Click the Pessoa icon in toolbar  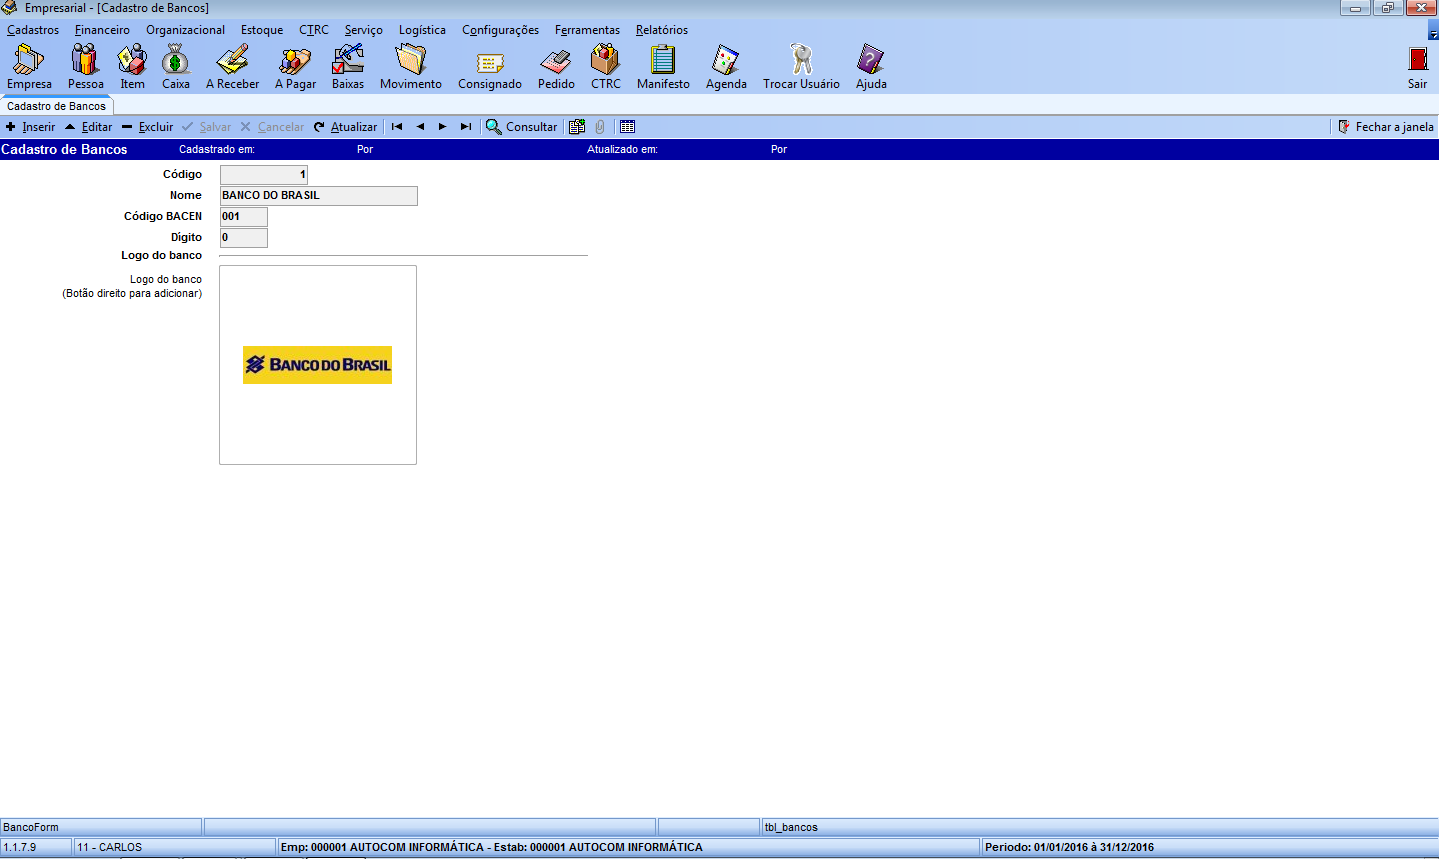click(85, 62)
